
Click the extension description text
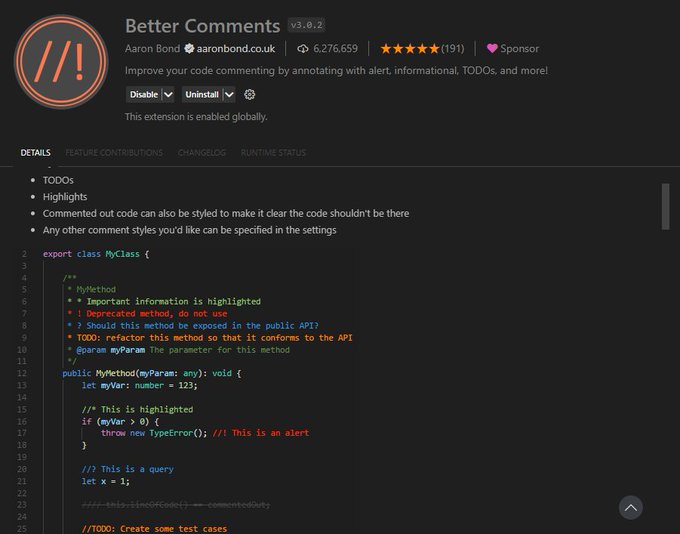[336, 70]
